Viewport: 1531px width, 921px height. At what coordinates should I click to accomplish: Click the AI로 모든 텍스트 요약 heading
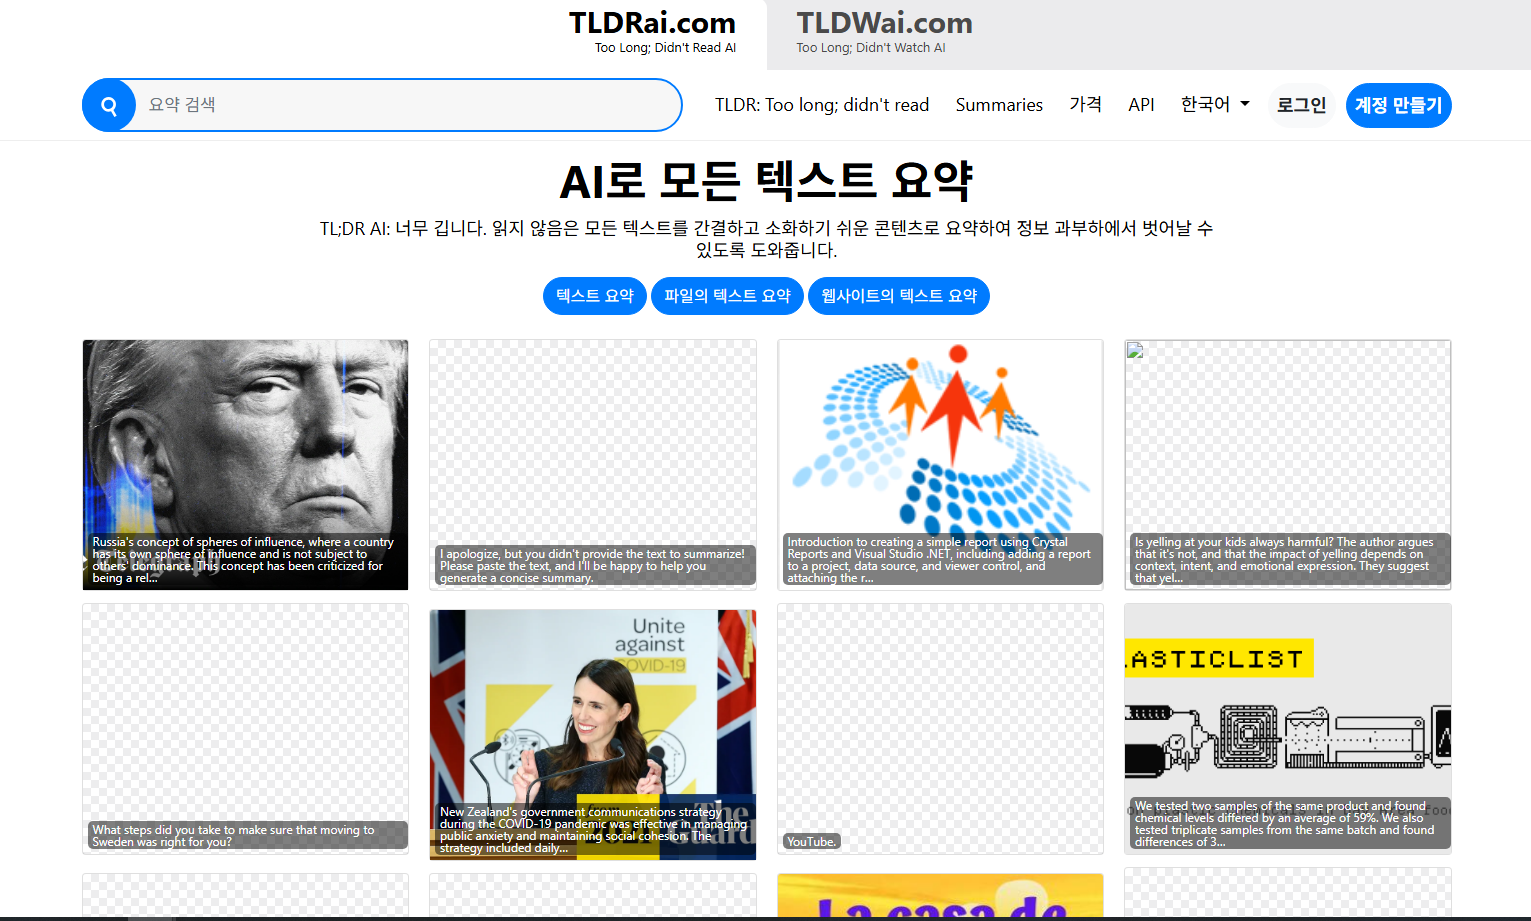click(766, 181)
